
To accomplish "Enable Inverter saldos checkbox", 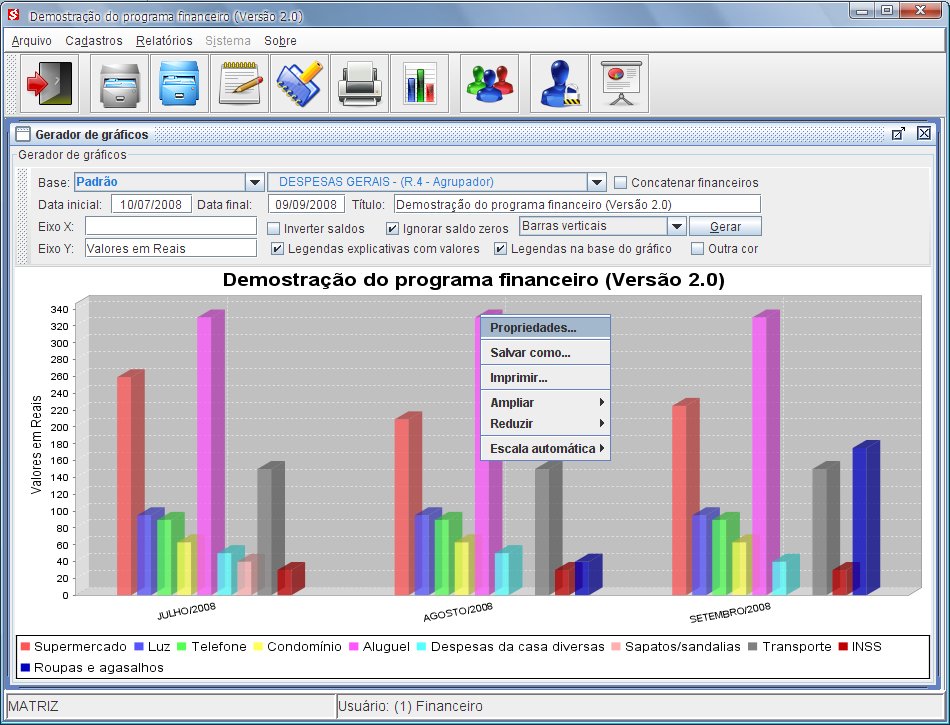I will [273, 228].
